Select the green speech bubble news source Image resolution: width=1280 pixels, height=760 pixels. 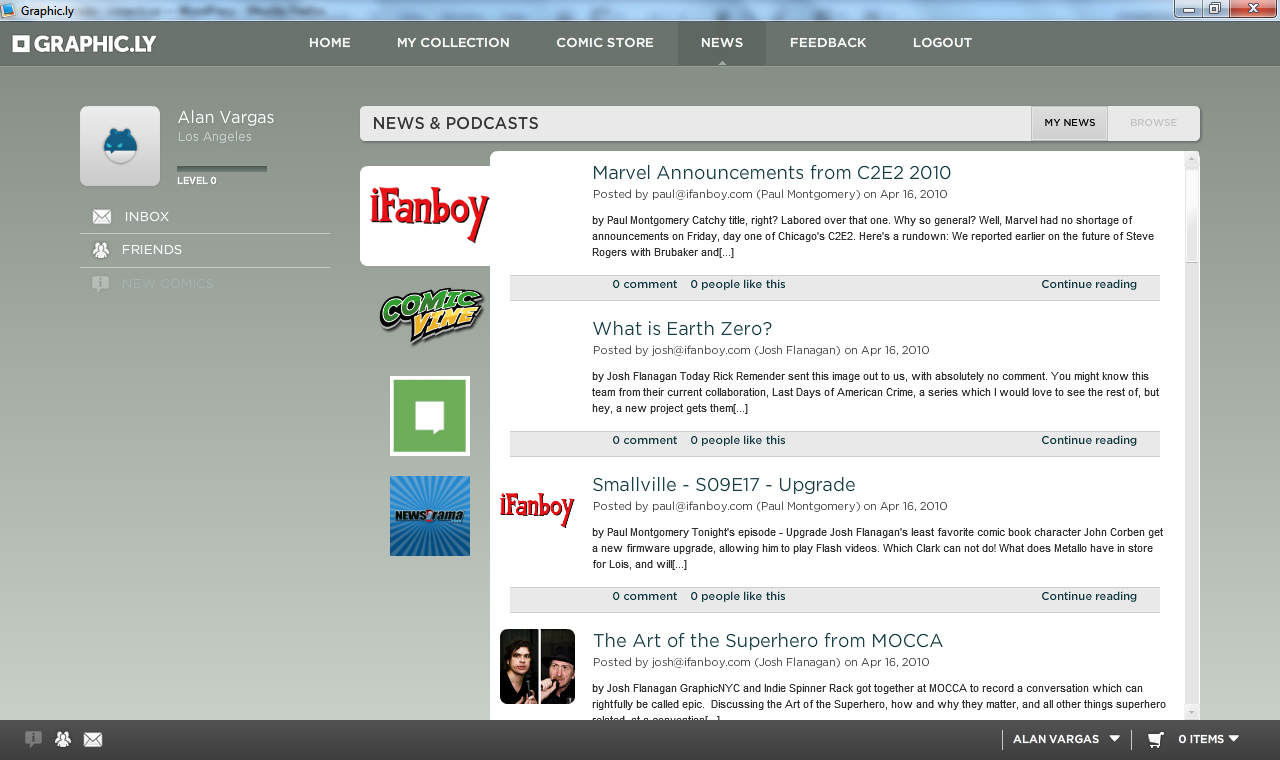[x=430, y=416]
